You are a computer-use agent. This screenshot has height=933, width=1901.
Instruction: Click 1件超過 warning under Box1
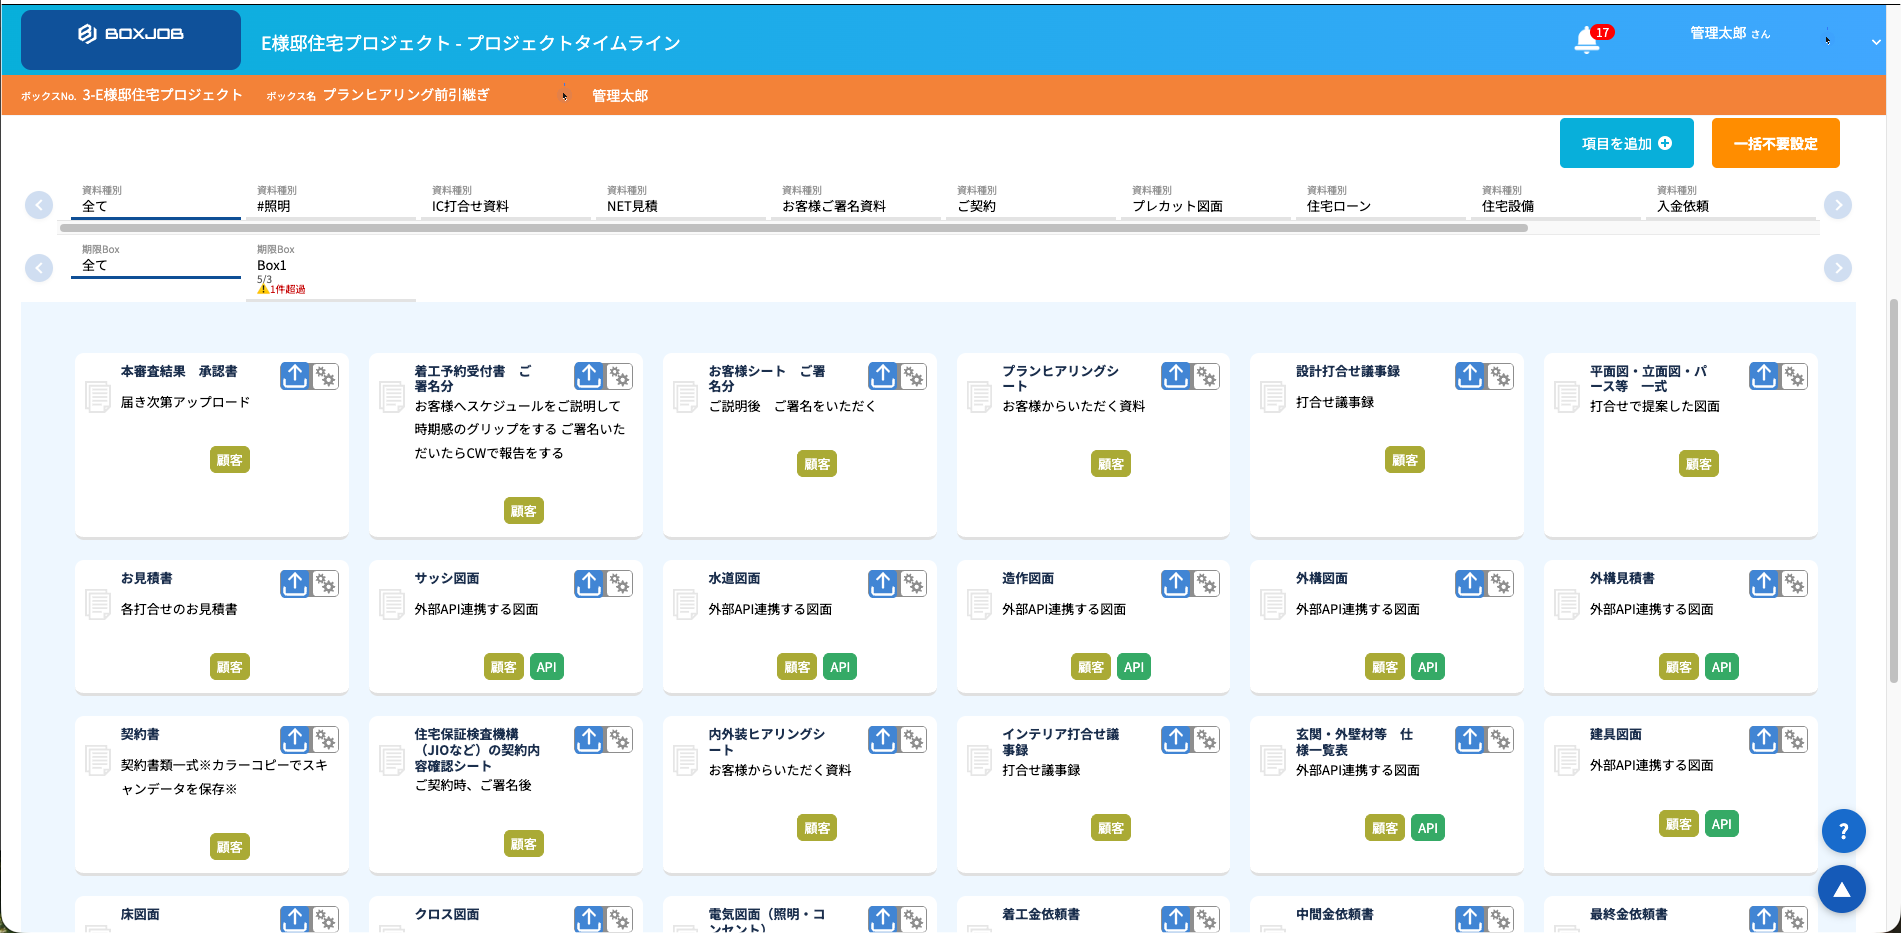pos(282,289)
